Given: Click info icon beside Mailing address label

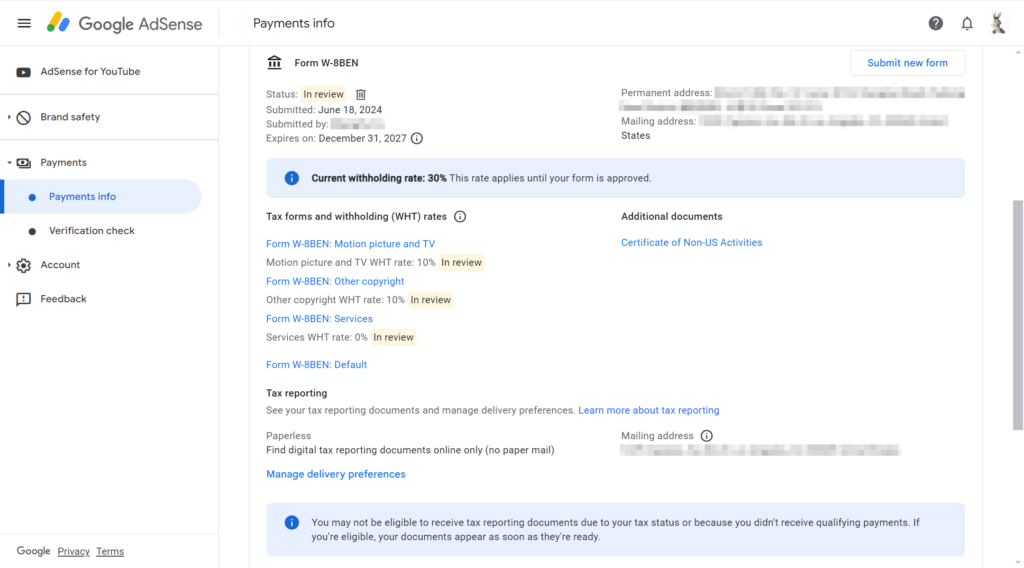Looking at the screenshot, I should pyautogui.click(x=707, y=436).
